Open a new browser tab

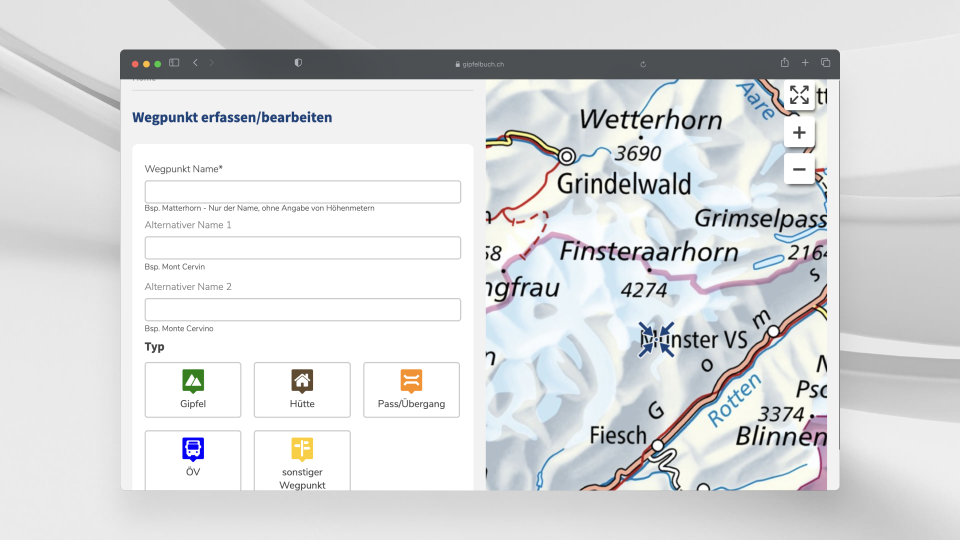click(x=805, y=63)
